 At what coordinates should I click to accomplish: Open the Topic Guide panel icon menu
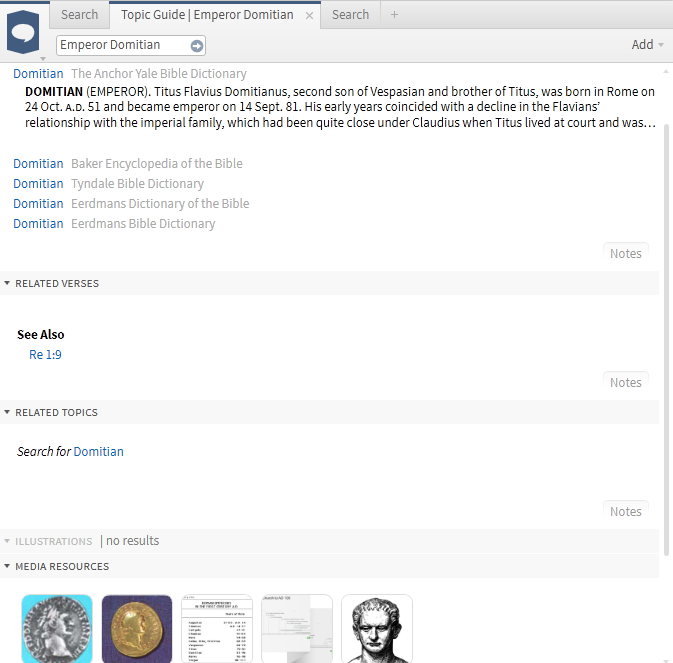23,33
